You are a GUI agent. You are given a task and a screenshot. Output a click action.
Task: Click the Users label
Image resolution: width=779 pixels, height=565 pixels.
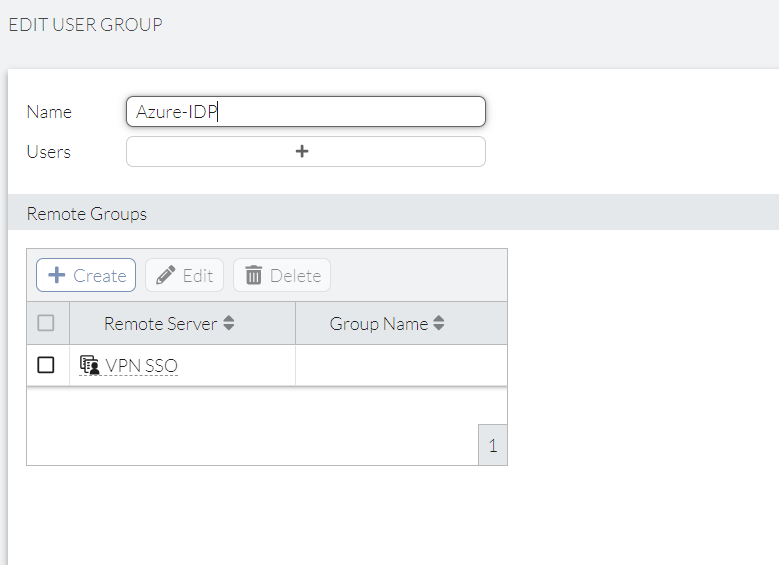click(48, 152)
